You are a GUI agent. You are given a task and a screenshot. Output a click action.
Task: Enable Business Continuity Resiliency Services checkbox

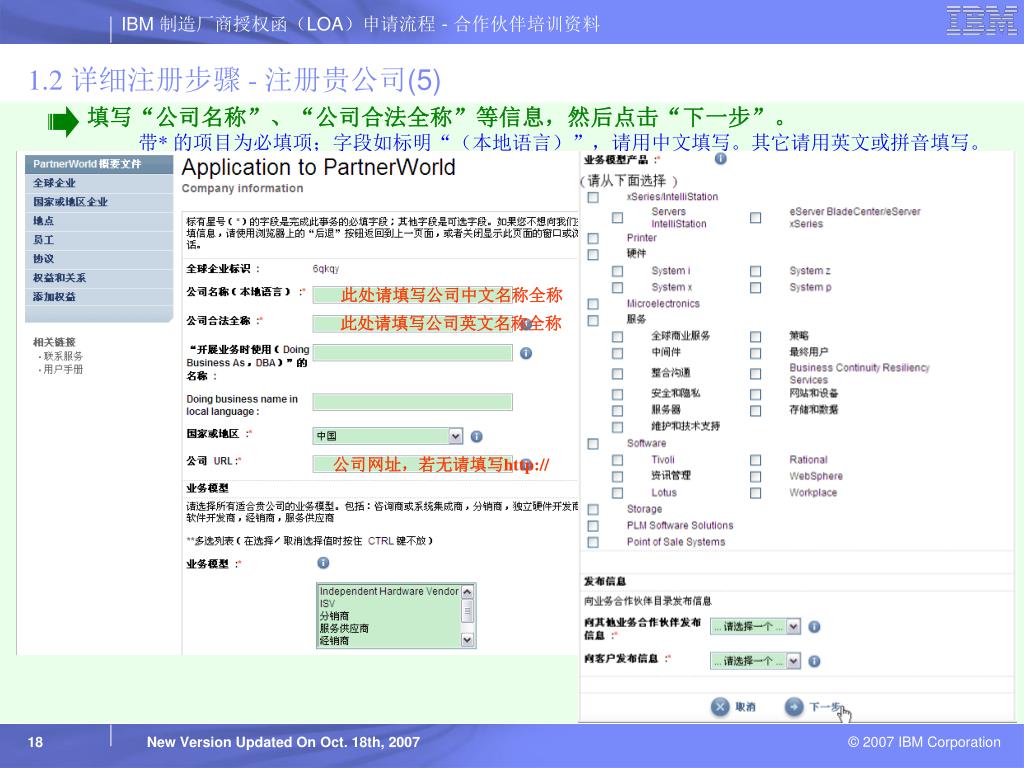coord(756,374)
